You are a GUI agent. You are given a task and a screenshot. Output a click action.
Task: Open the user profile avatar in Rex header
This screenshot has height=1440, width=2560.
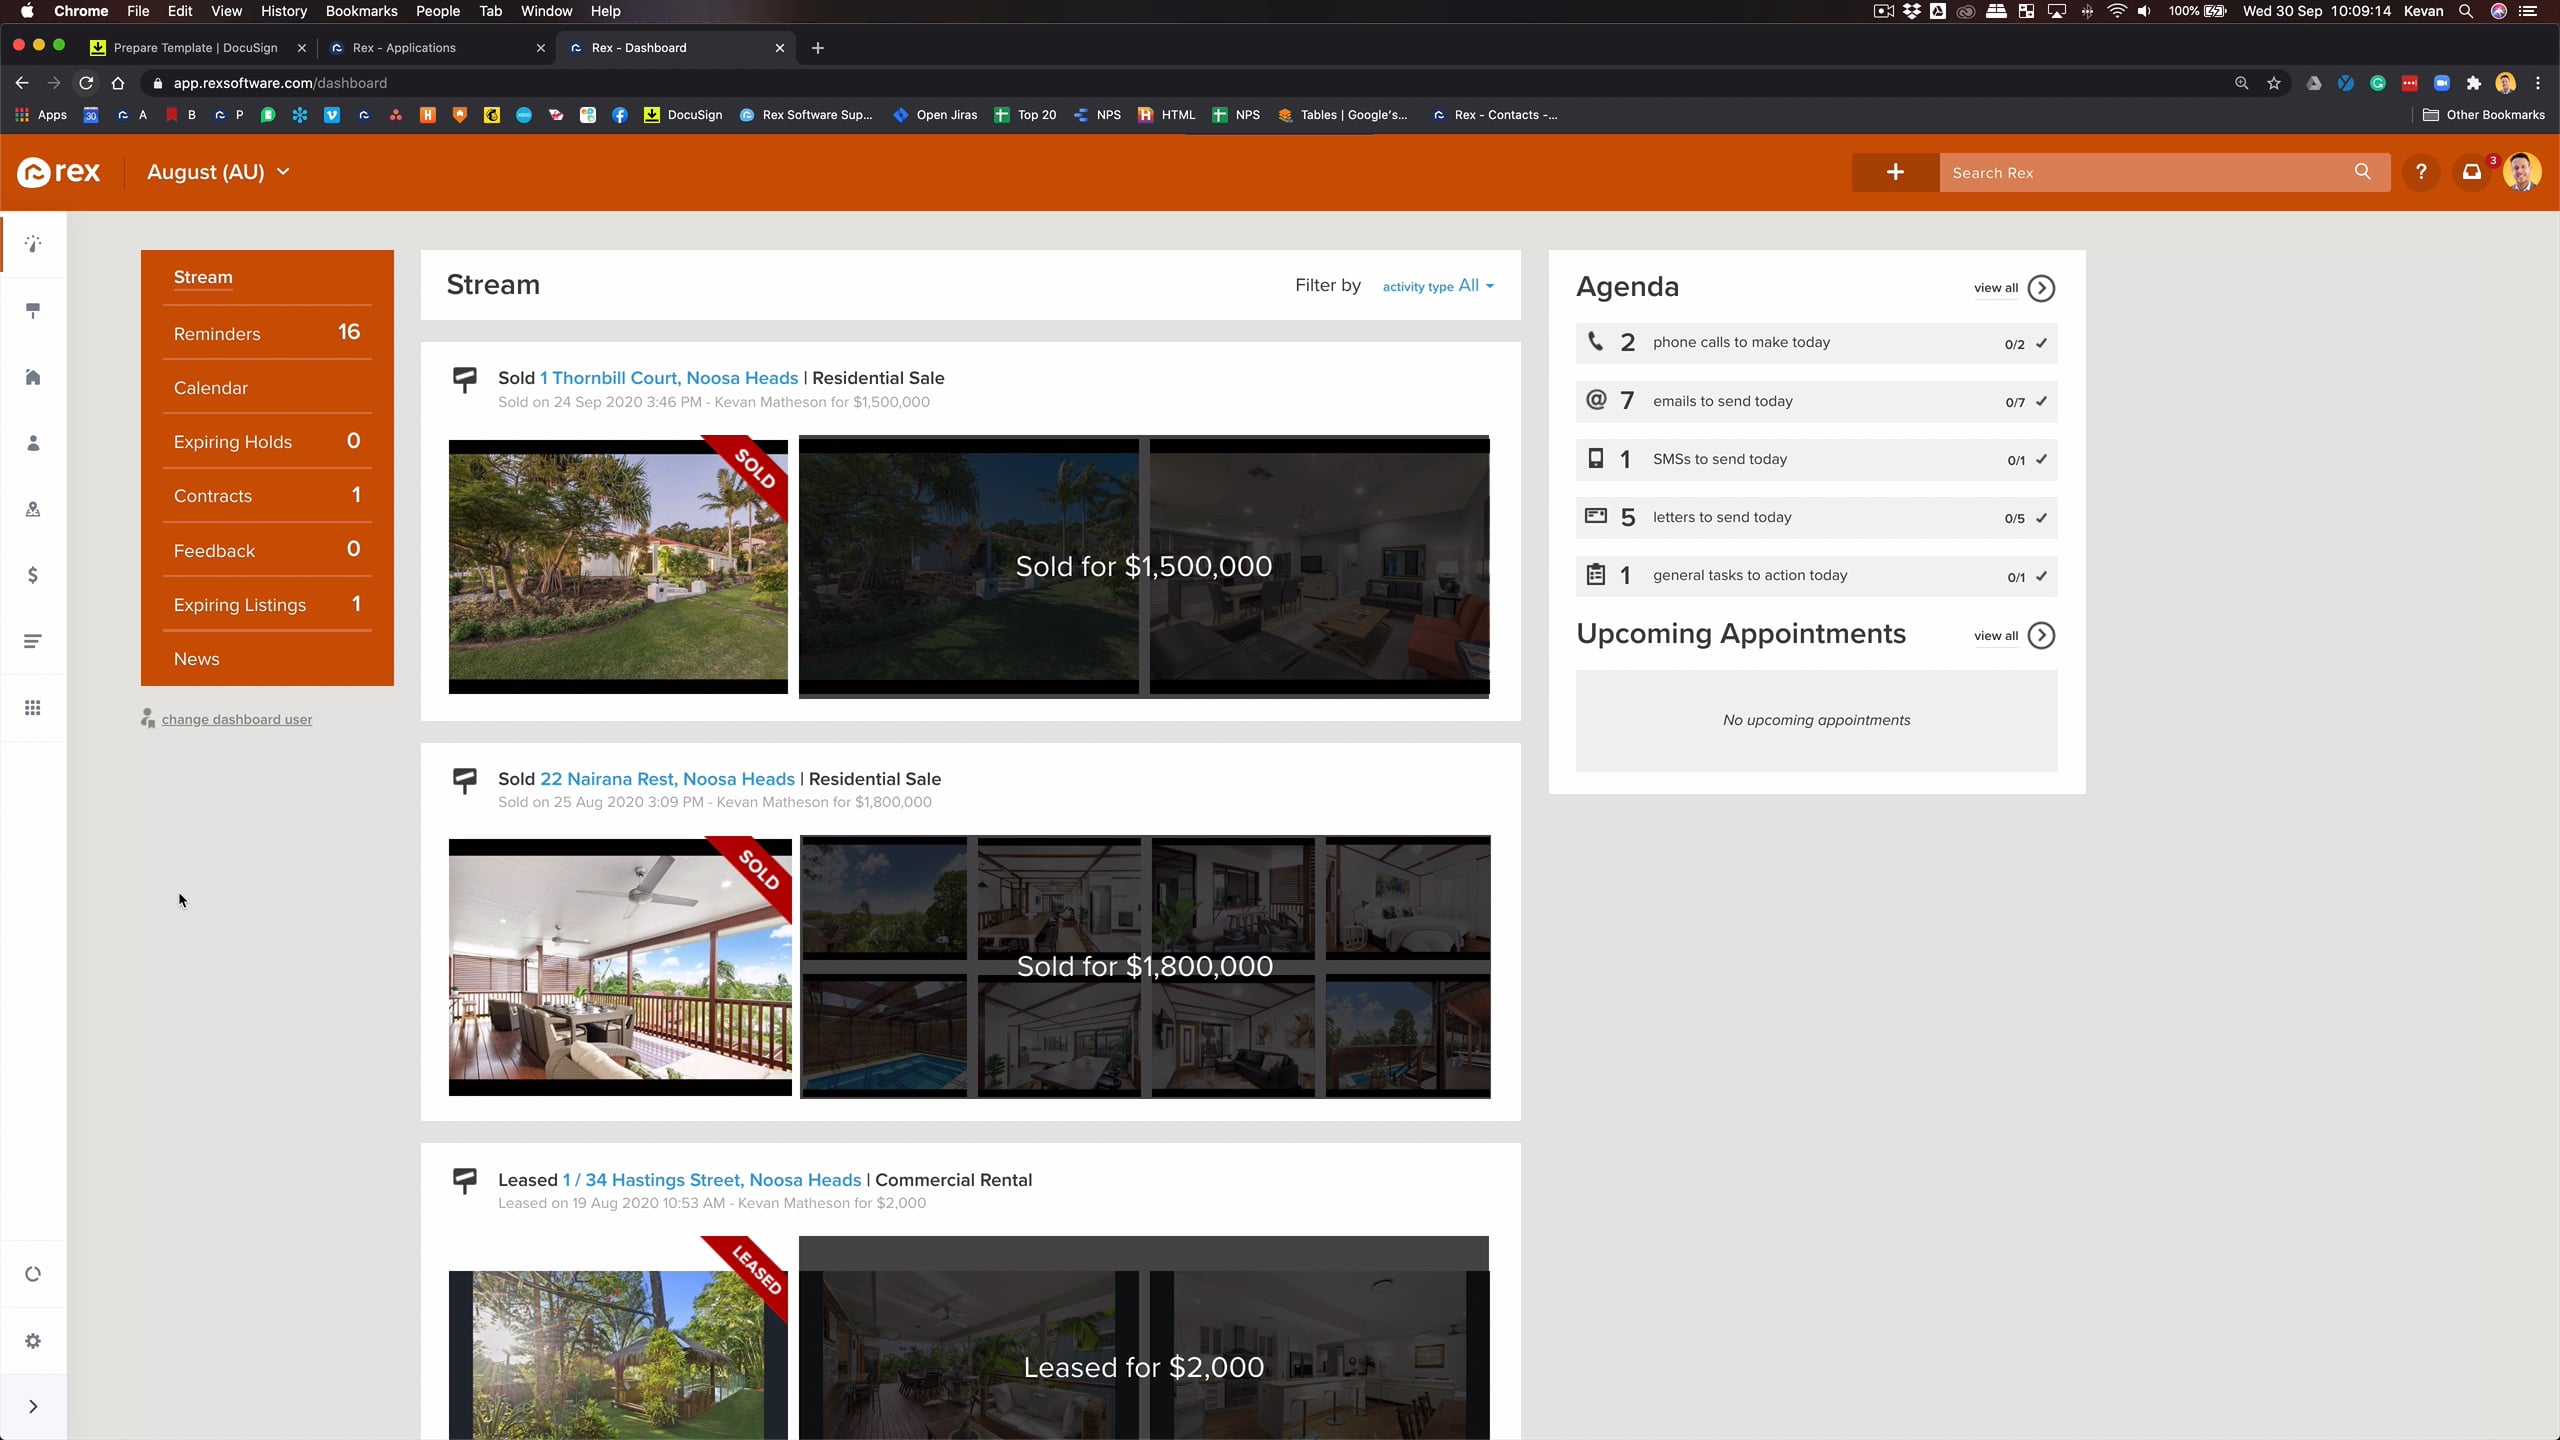[x=2522, y=172]
